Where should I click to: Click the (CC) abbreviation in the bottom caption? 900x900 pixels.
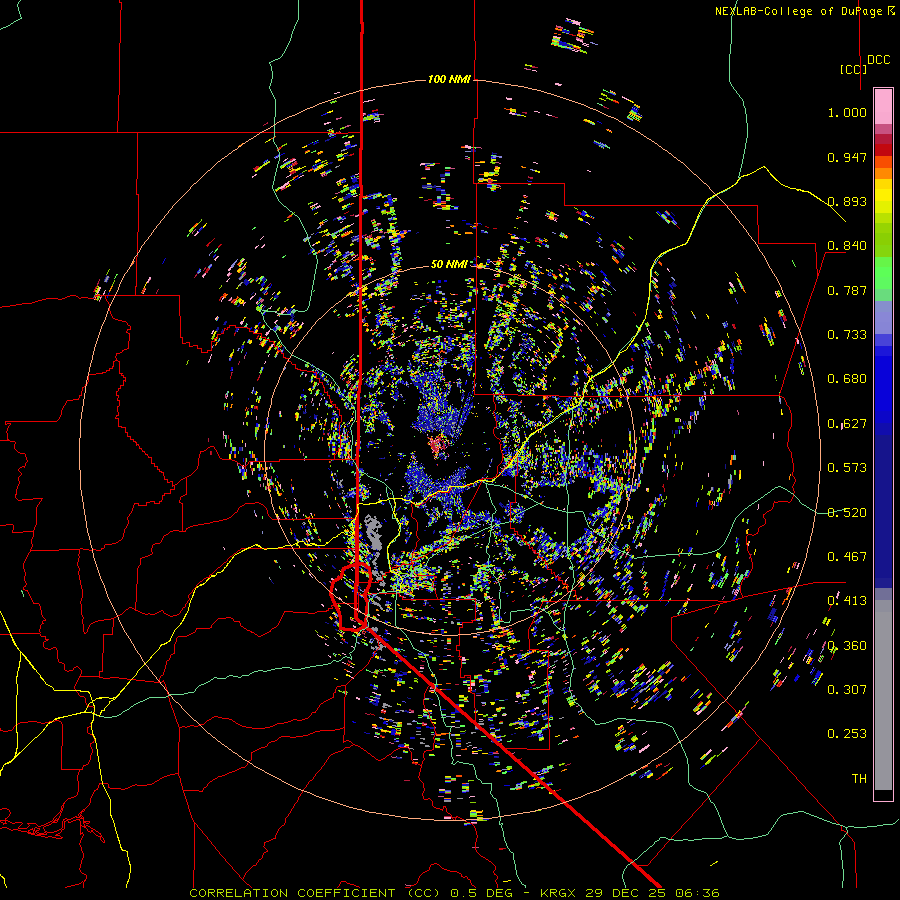click(424, 893)
